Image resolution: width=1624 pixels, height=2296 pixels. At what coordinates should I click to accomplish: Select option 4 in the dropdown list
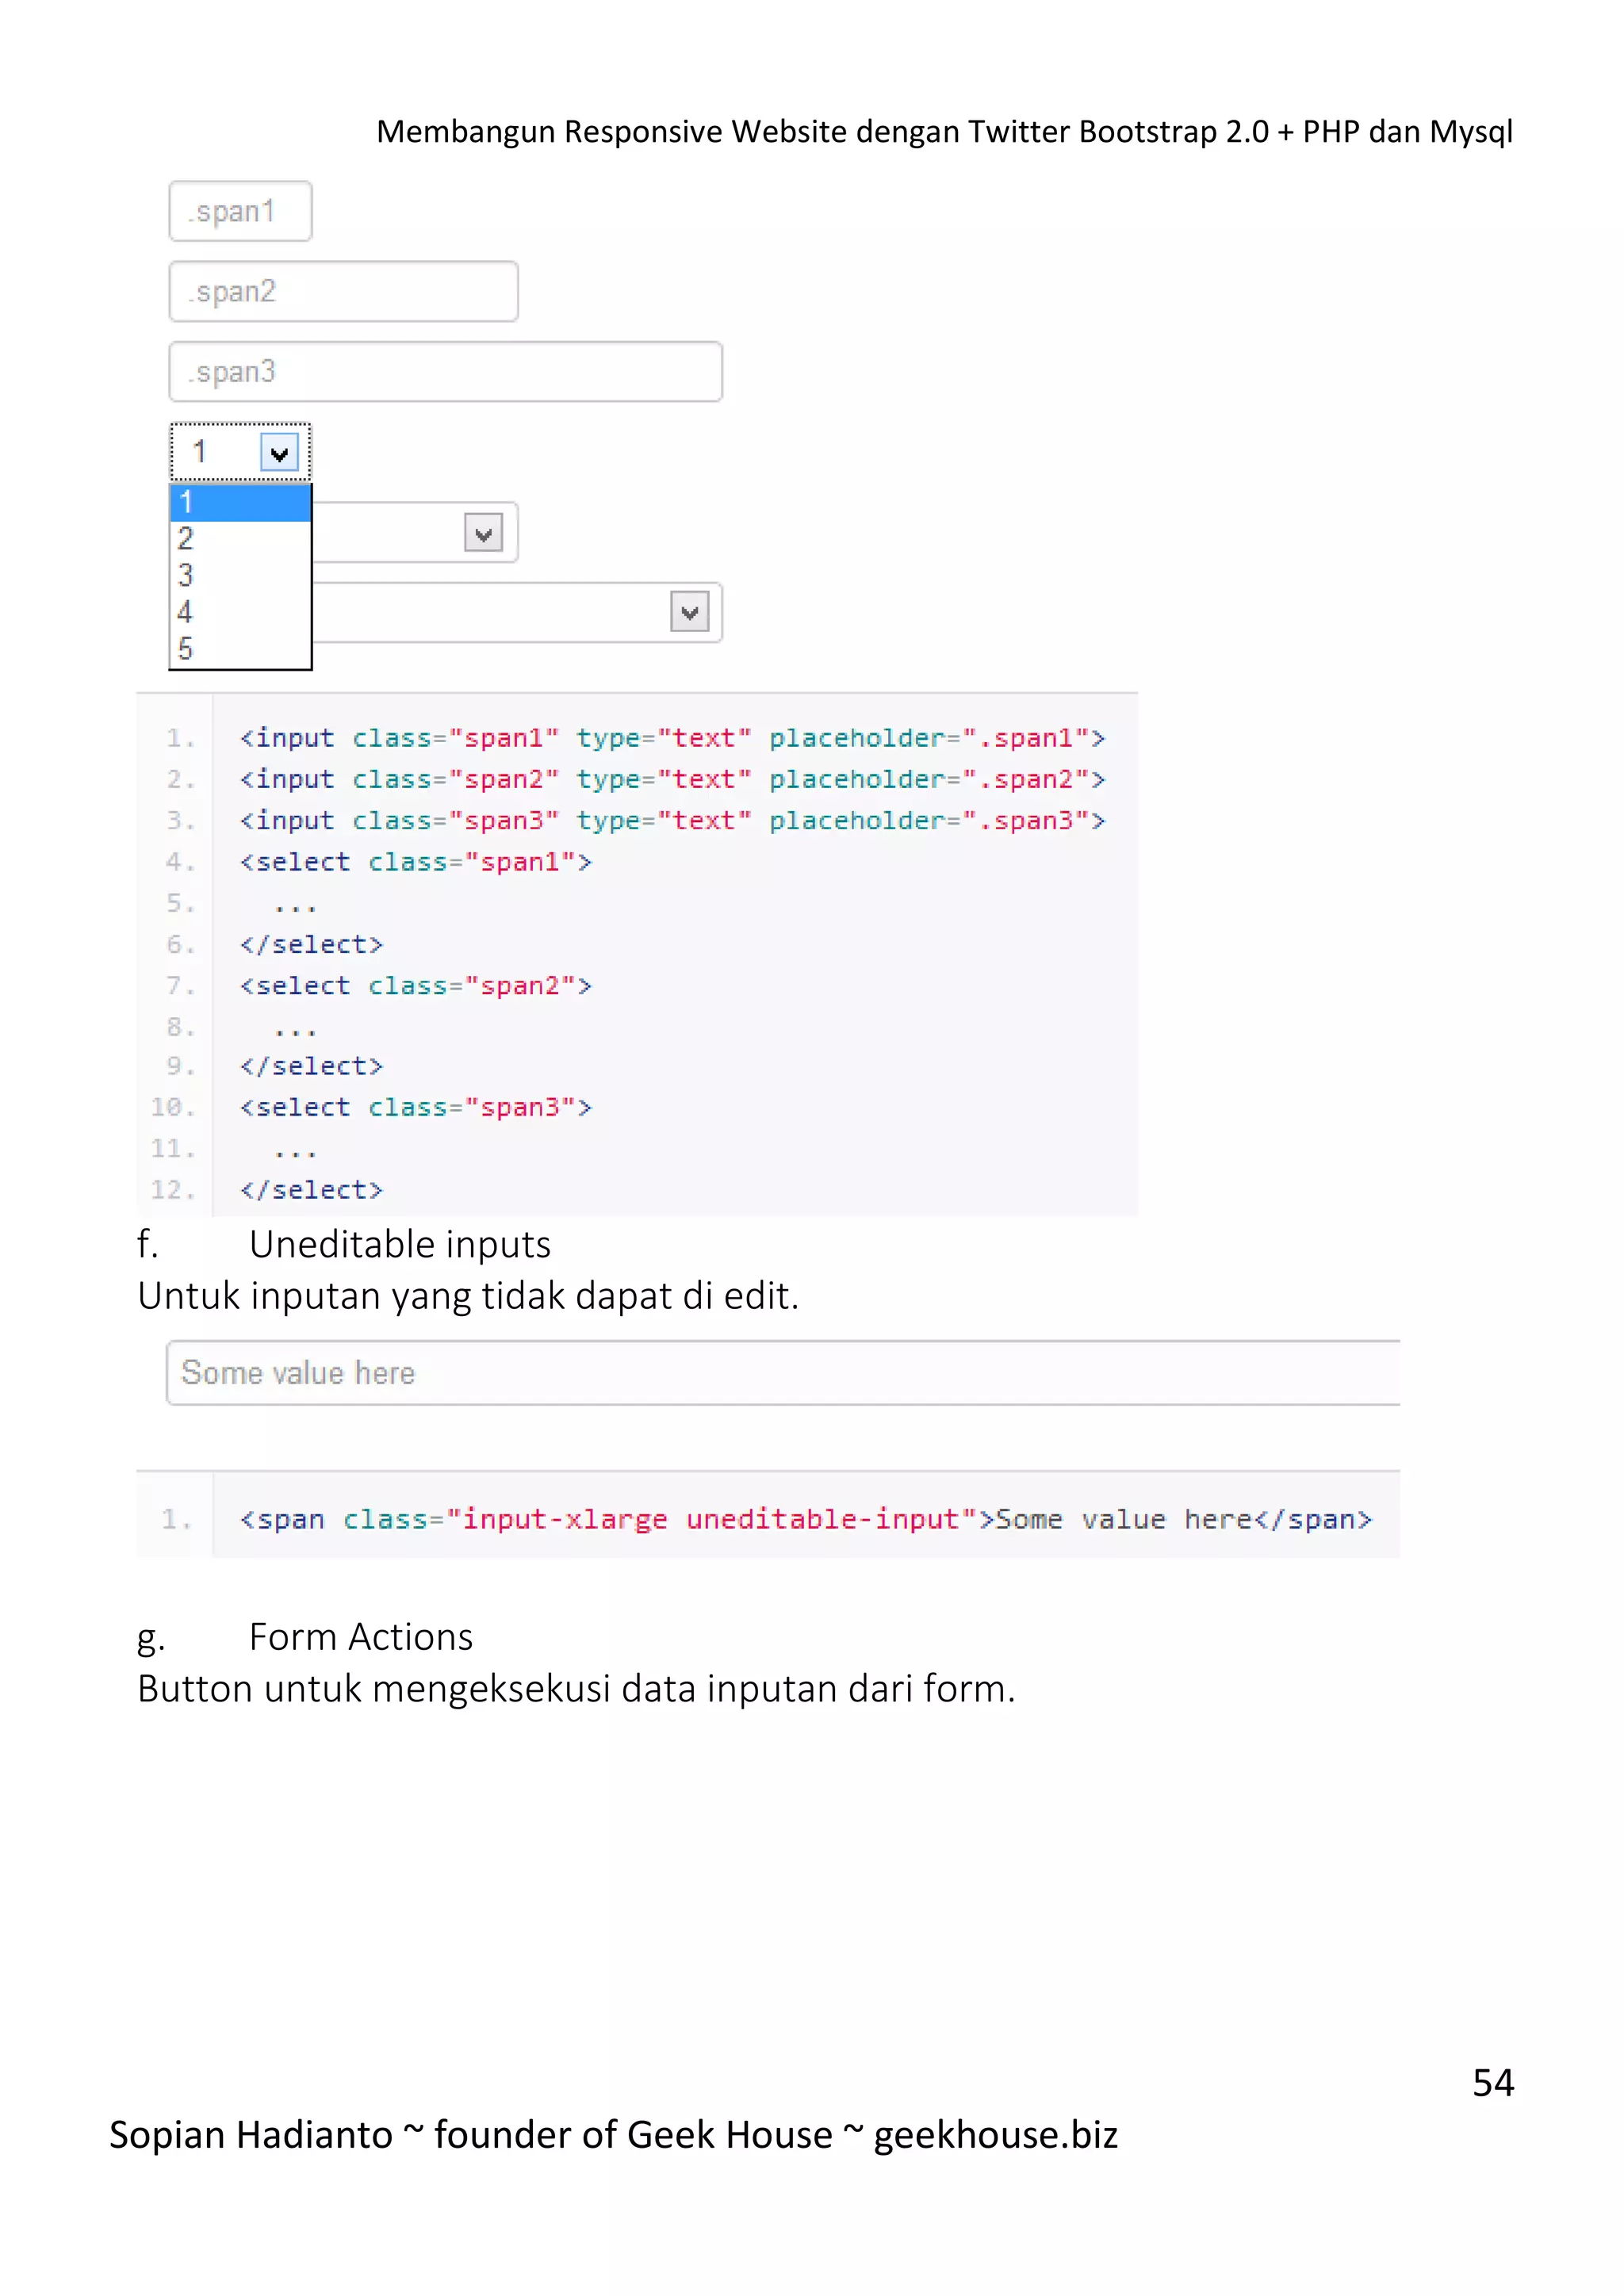pos(240,612)
